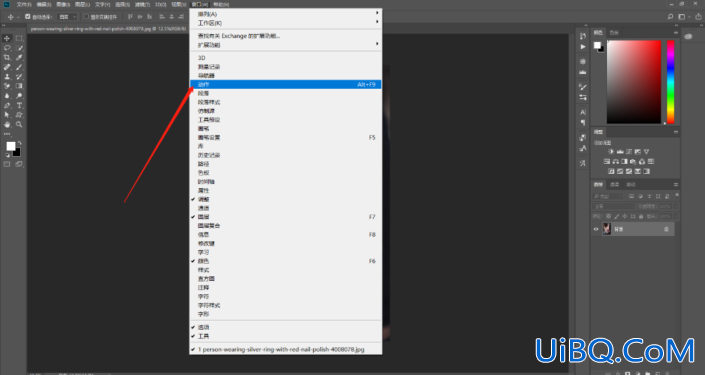
Task: Select the Lasso tool
Action: point(7,48)
